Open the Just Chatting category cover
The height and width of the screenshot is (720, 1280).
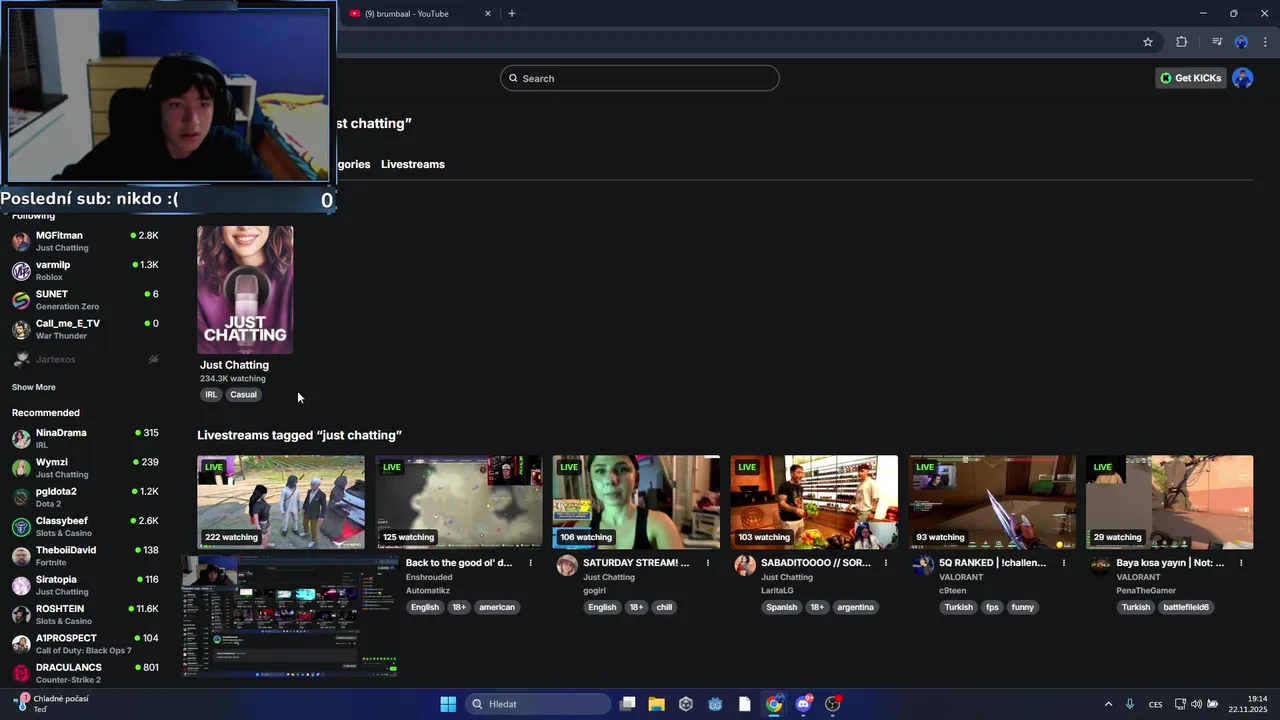click(245, 290)
